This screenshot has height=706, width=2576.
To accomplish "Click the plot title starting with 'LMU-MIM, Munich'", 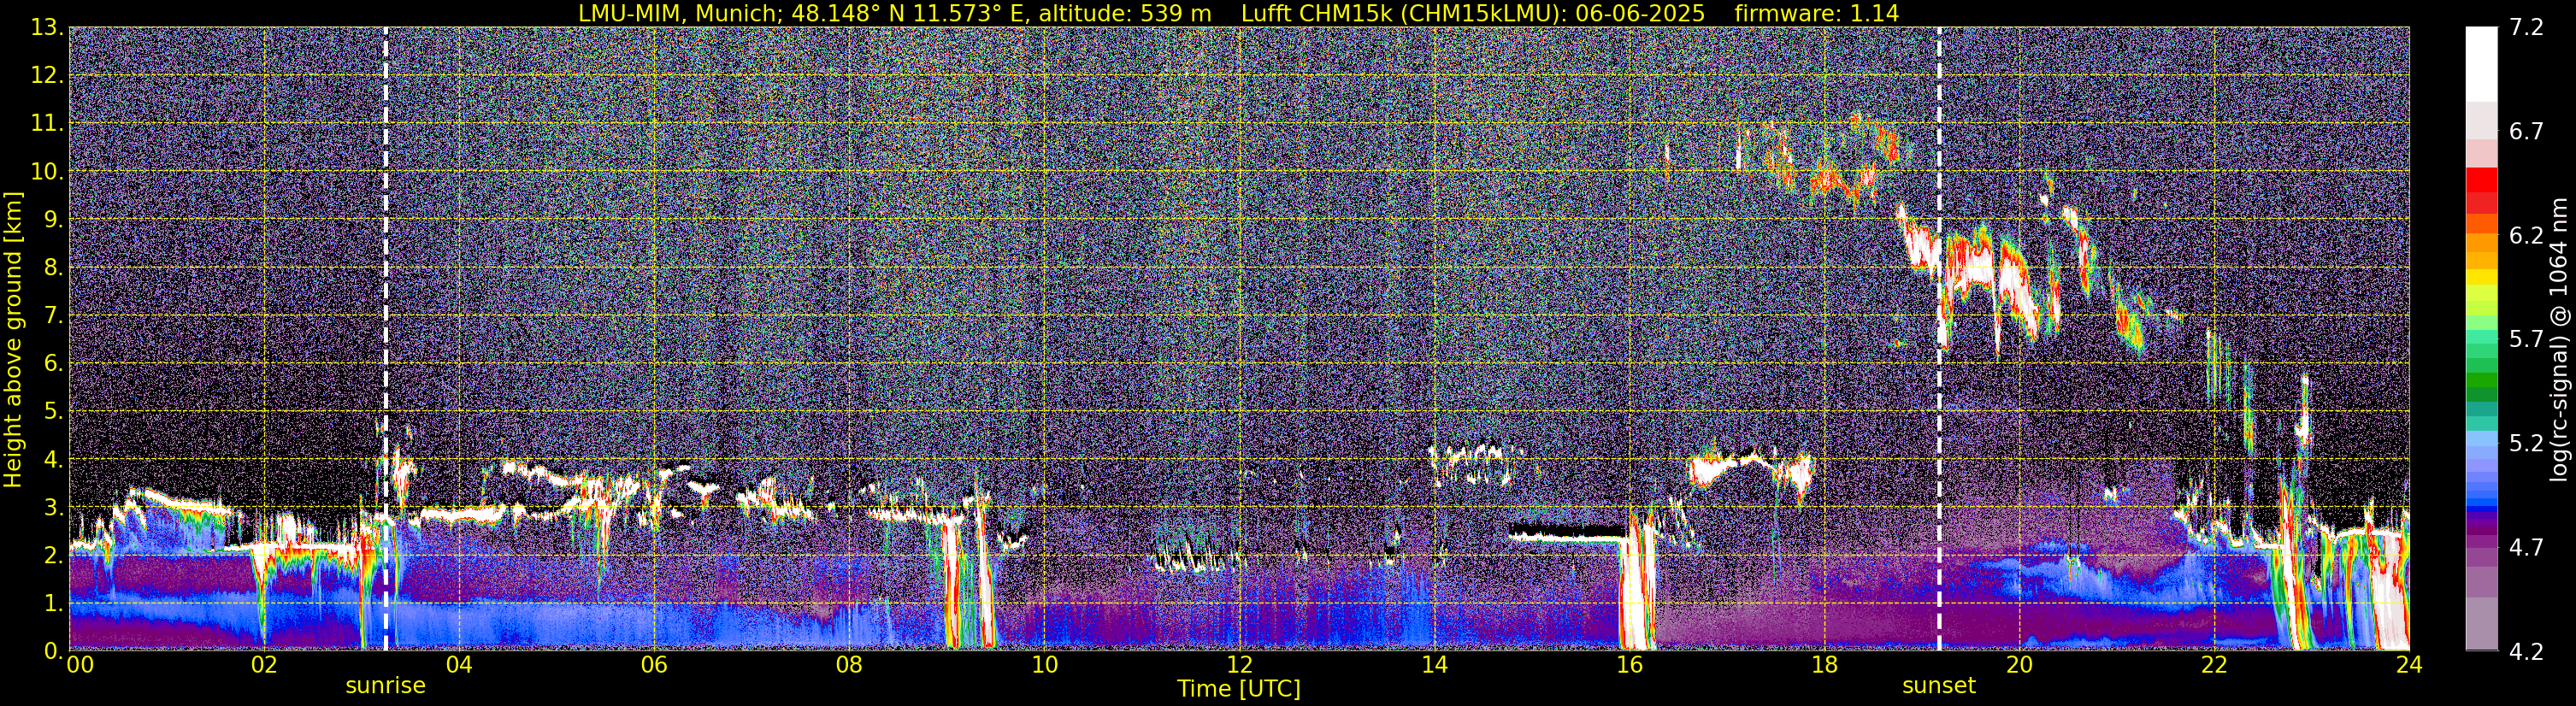I will coord(1238,13).
